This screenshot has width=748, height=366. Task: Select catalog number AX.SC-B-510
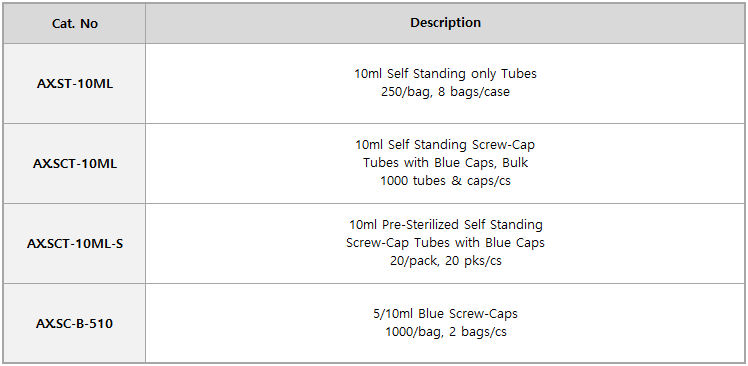tap(75, 324)
